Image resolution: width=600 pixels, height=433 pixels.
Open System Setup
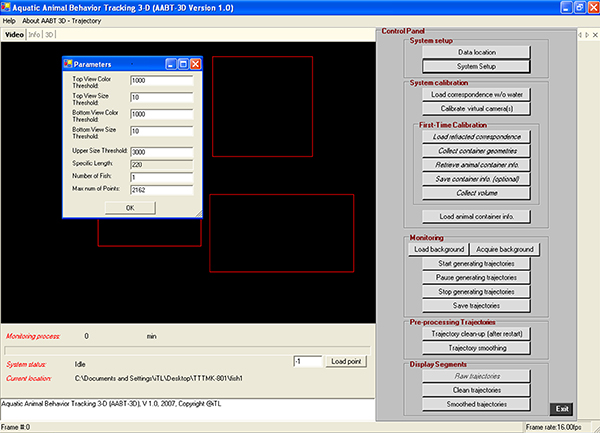pos(476,67)
